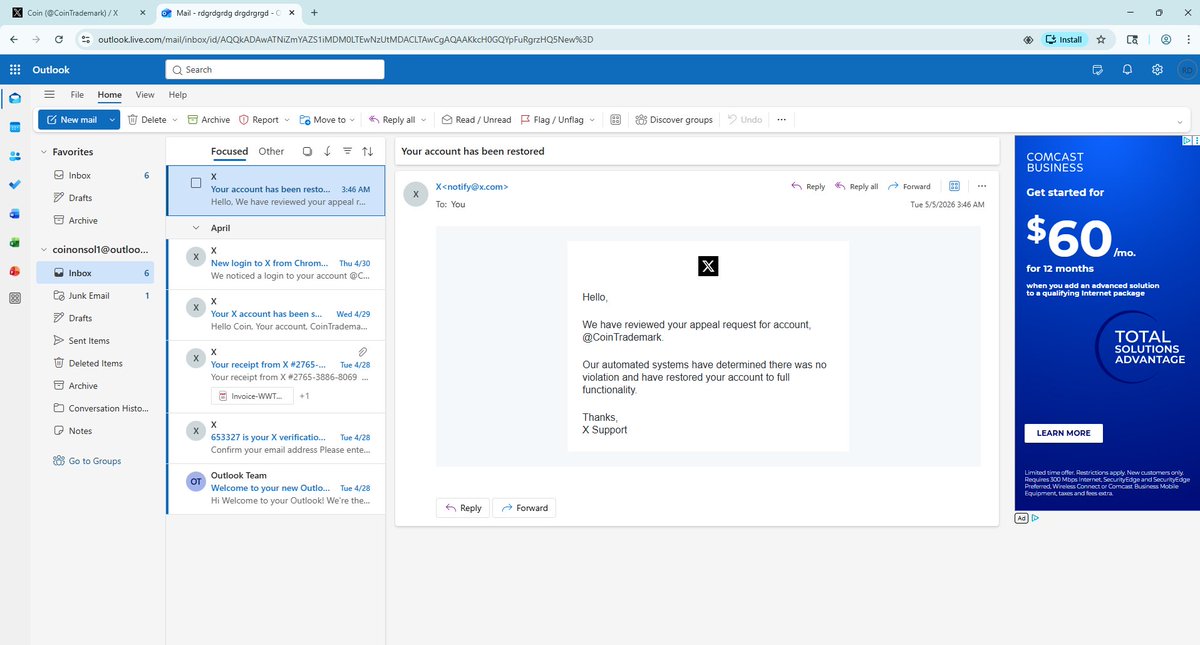Viewport: 1200px width, 645px height.
Task: Click the attachment paperclip on receipt email
Action: [362, 352]
